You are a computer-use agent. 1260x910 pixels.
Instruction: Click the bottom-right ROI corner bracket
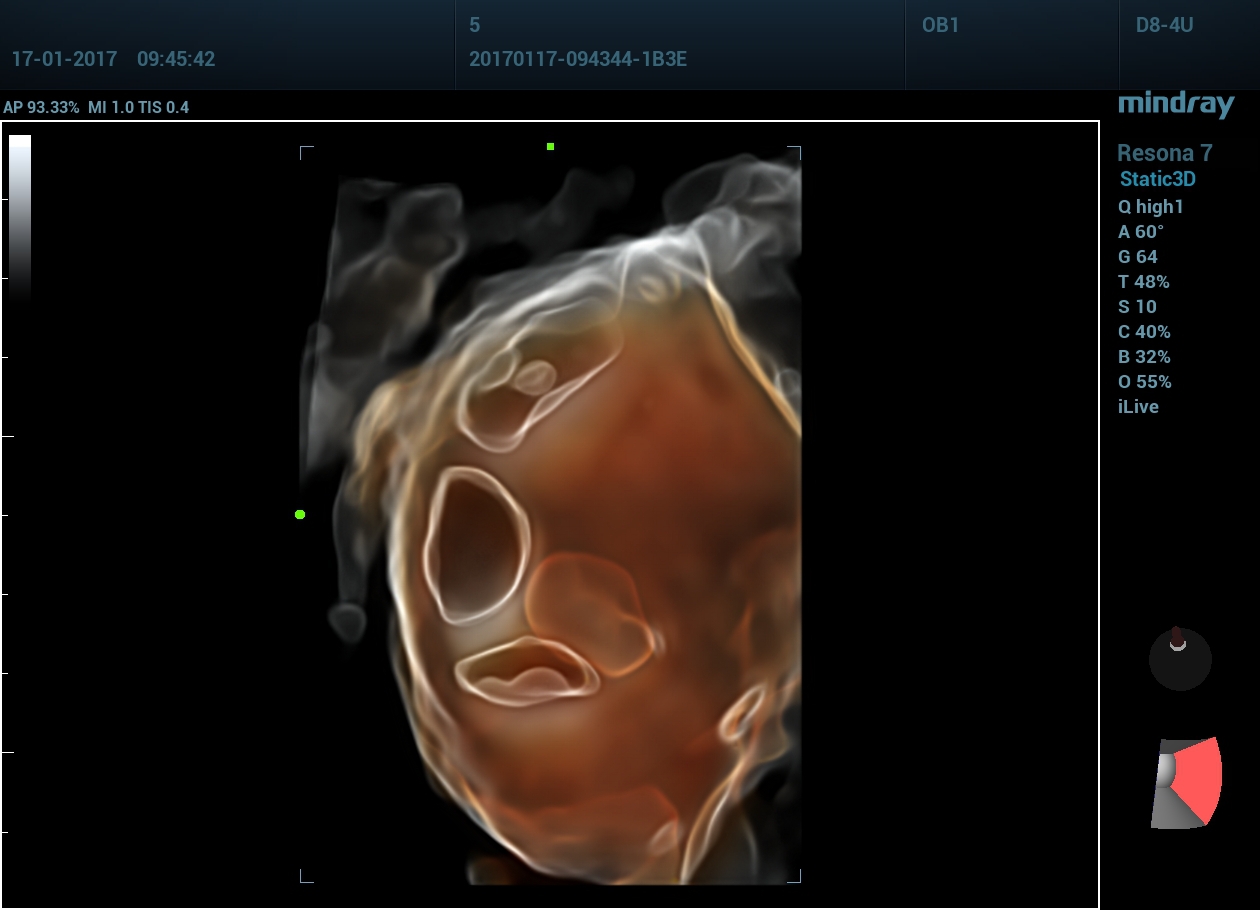796,878
